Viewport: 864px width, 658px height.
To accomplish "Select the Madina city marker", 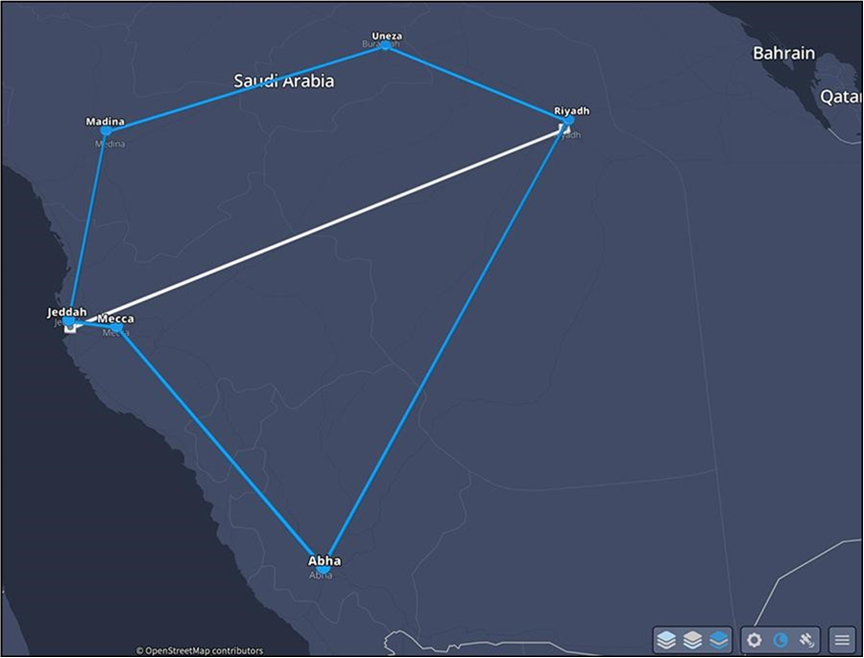I will click(x=106, y=131).
